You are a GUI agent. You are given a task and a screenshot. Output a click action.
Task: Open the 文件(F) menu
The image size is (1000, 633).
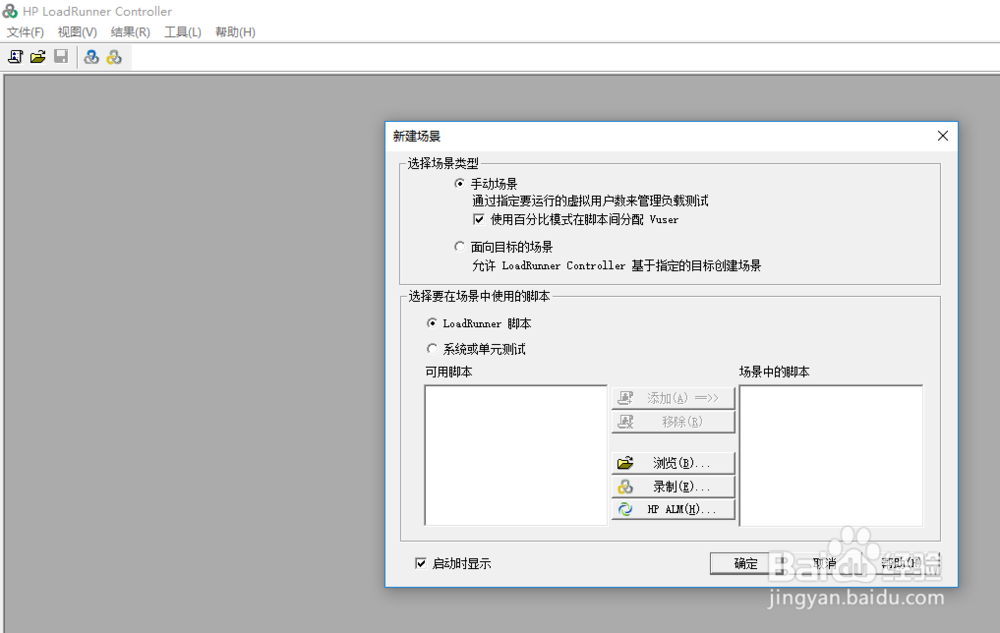point(26,32)
